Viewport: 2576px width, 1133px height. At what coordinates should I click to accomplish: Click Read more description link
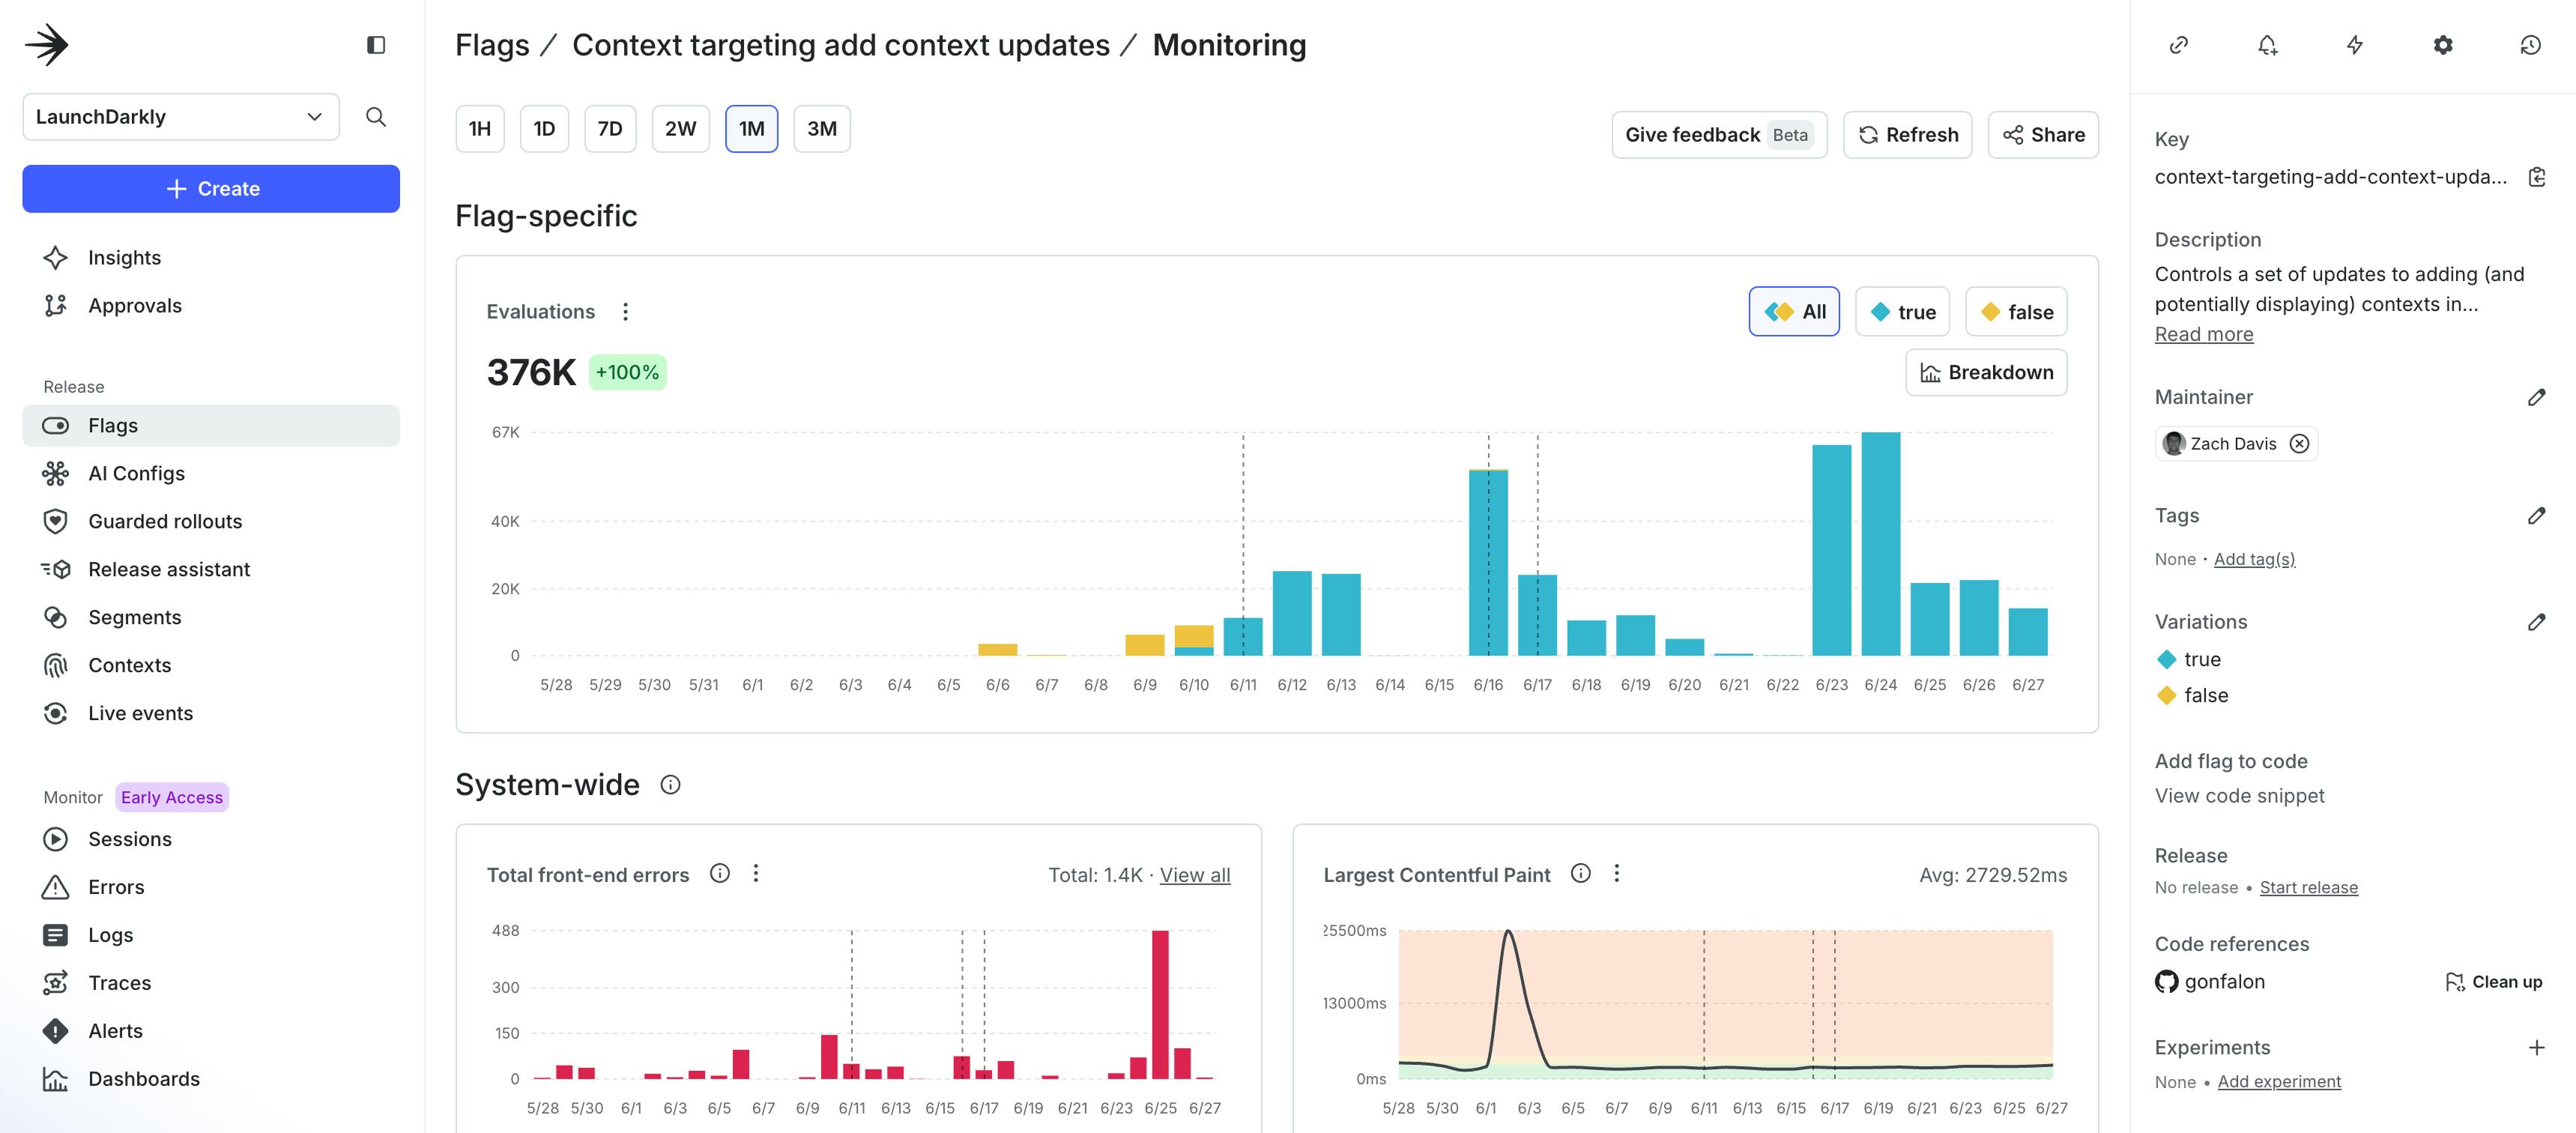(x=2203, y=334)
